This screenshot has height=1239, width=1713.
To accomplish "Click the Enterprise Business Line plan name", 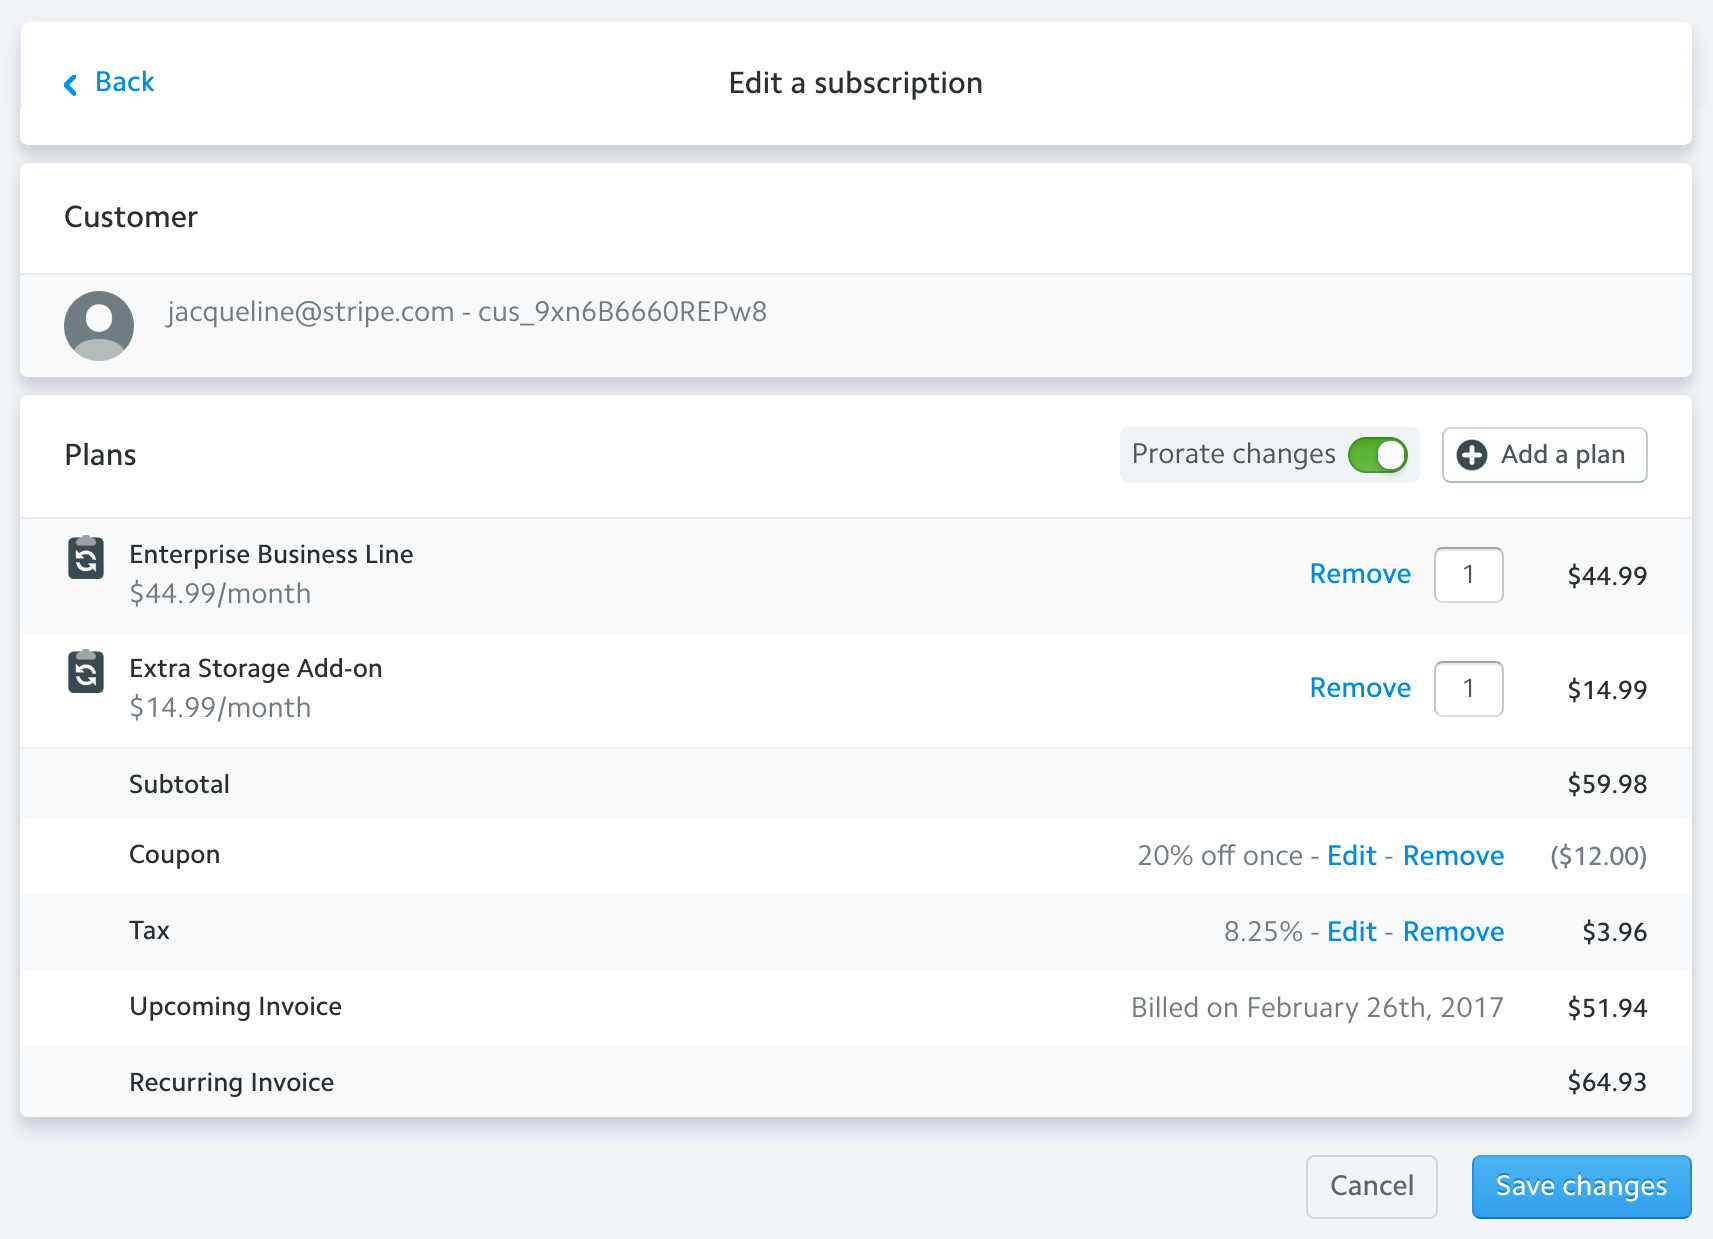I will pos(271,555).
